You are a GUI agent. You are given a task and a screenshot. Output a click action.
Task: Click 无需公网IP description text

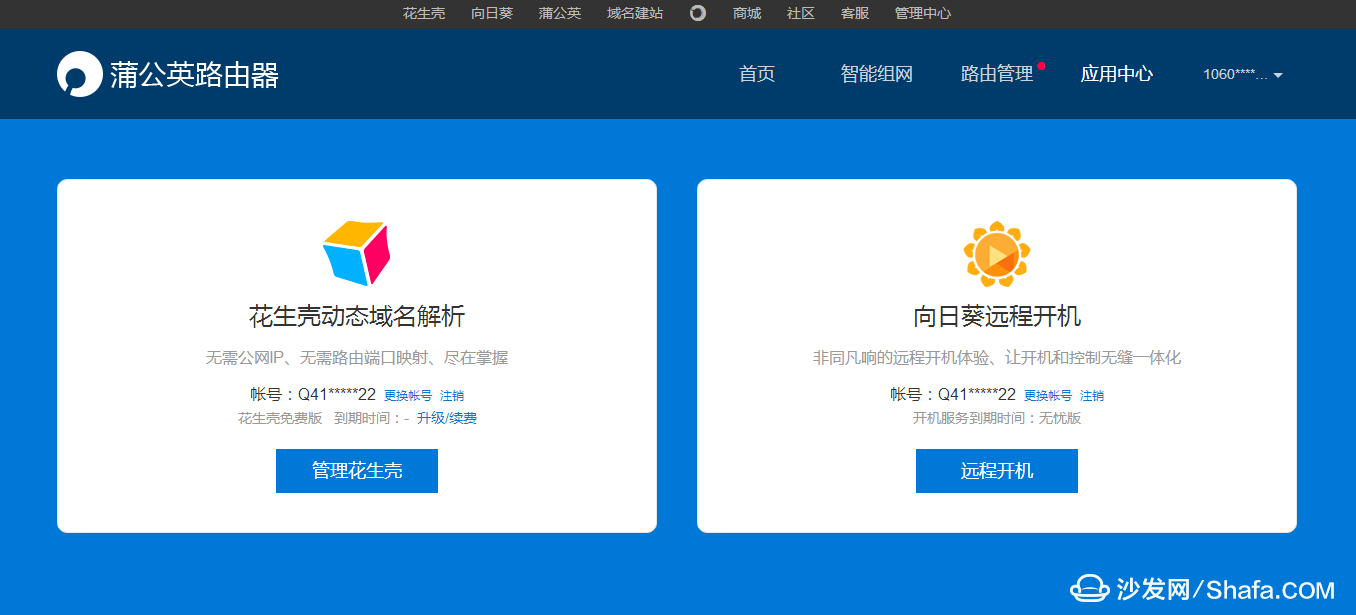tap(357, 358)
